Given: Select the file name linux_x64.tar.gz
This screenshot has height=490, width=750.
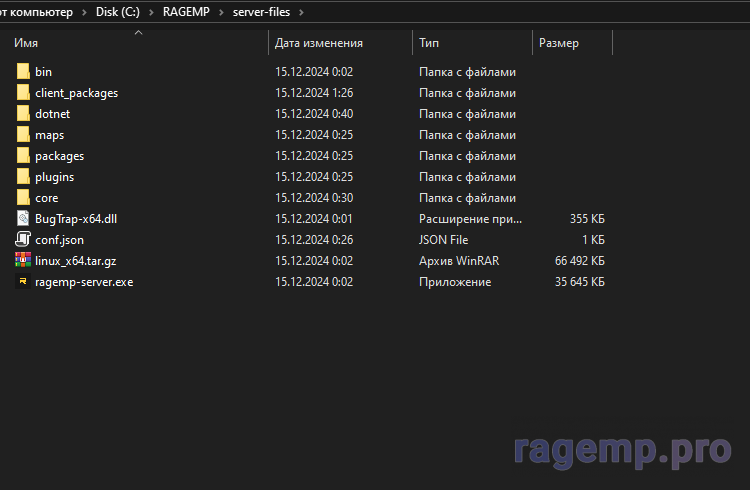Looking at the screenshot, I should pyautogui.click(x=76, y=261).
